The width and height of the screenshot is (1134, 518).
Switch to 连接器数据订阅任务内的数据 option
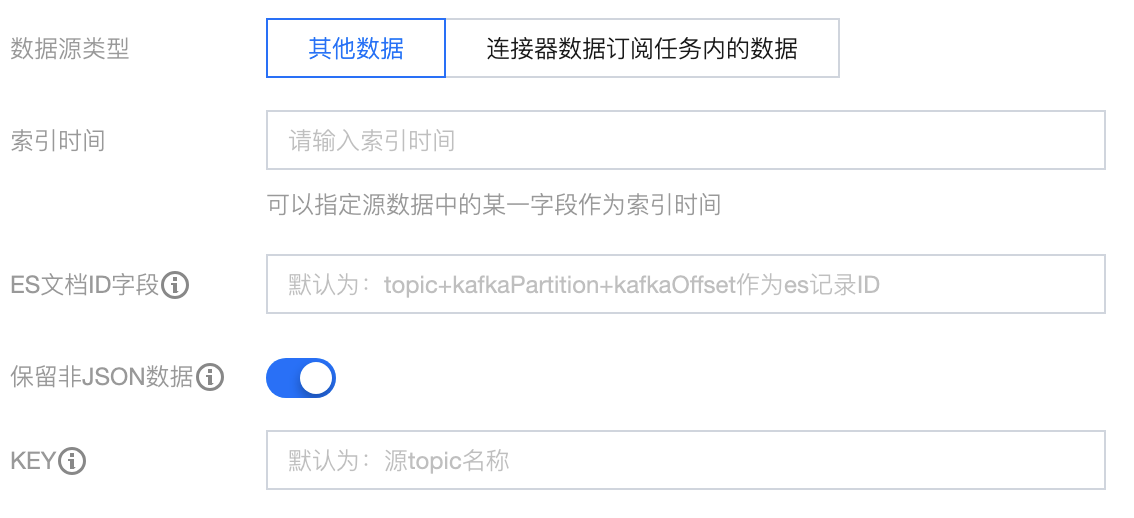(x=642, y=48)
